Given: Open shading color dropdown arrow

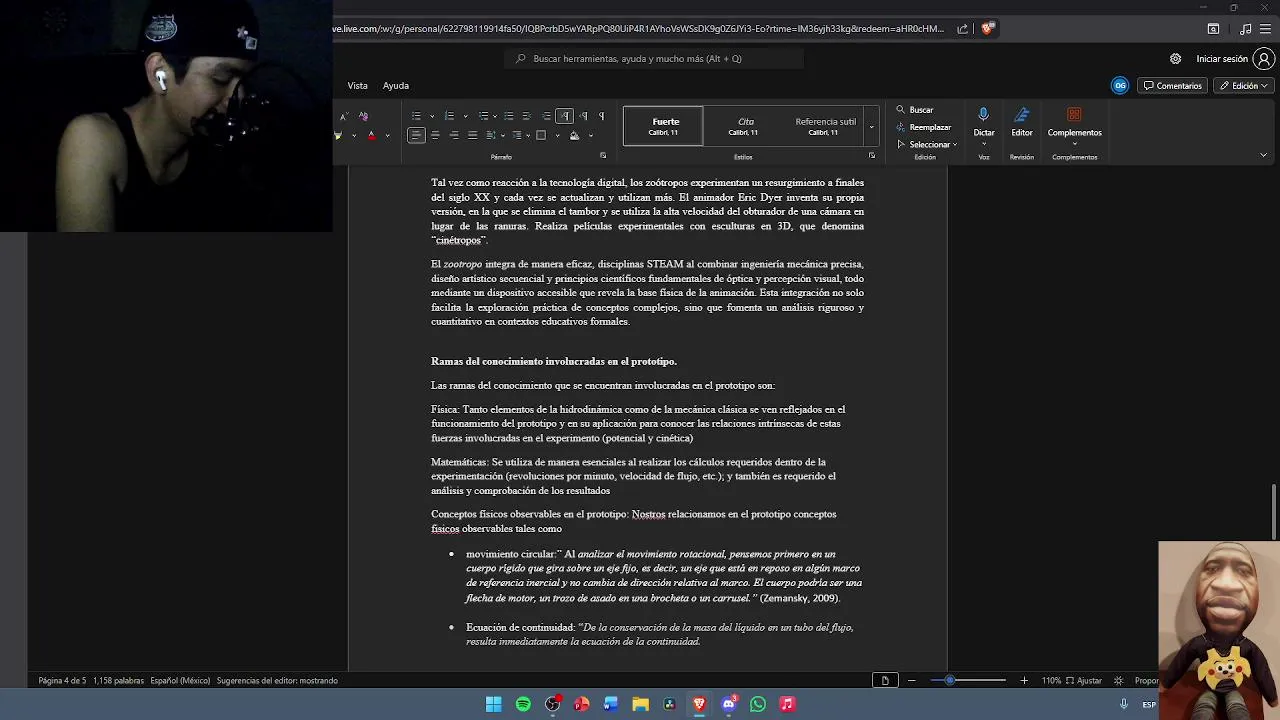Looking at the screenshot, I should [590, 135].
